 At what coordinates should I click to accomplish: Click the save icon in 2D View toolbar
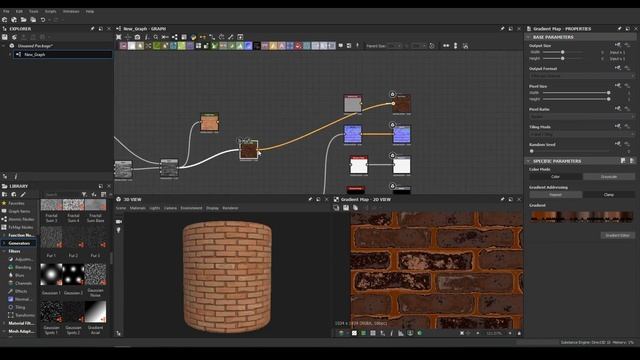346,208
